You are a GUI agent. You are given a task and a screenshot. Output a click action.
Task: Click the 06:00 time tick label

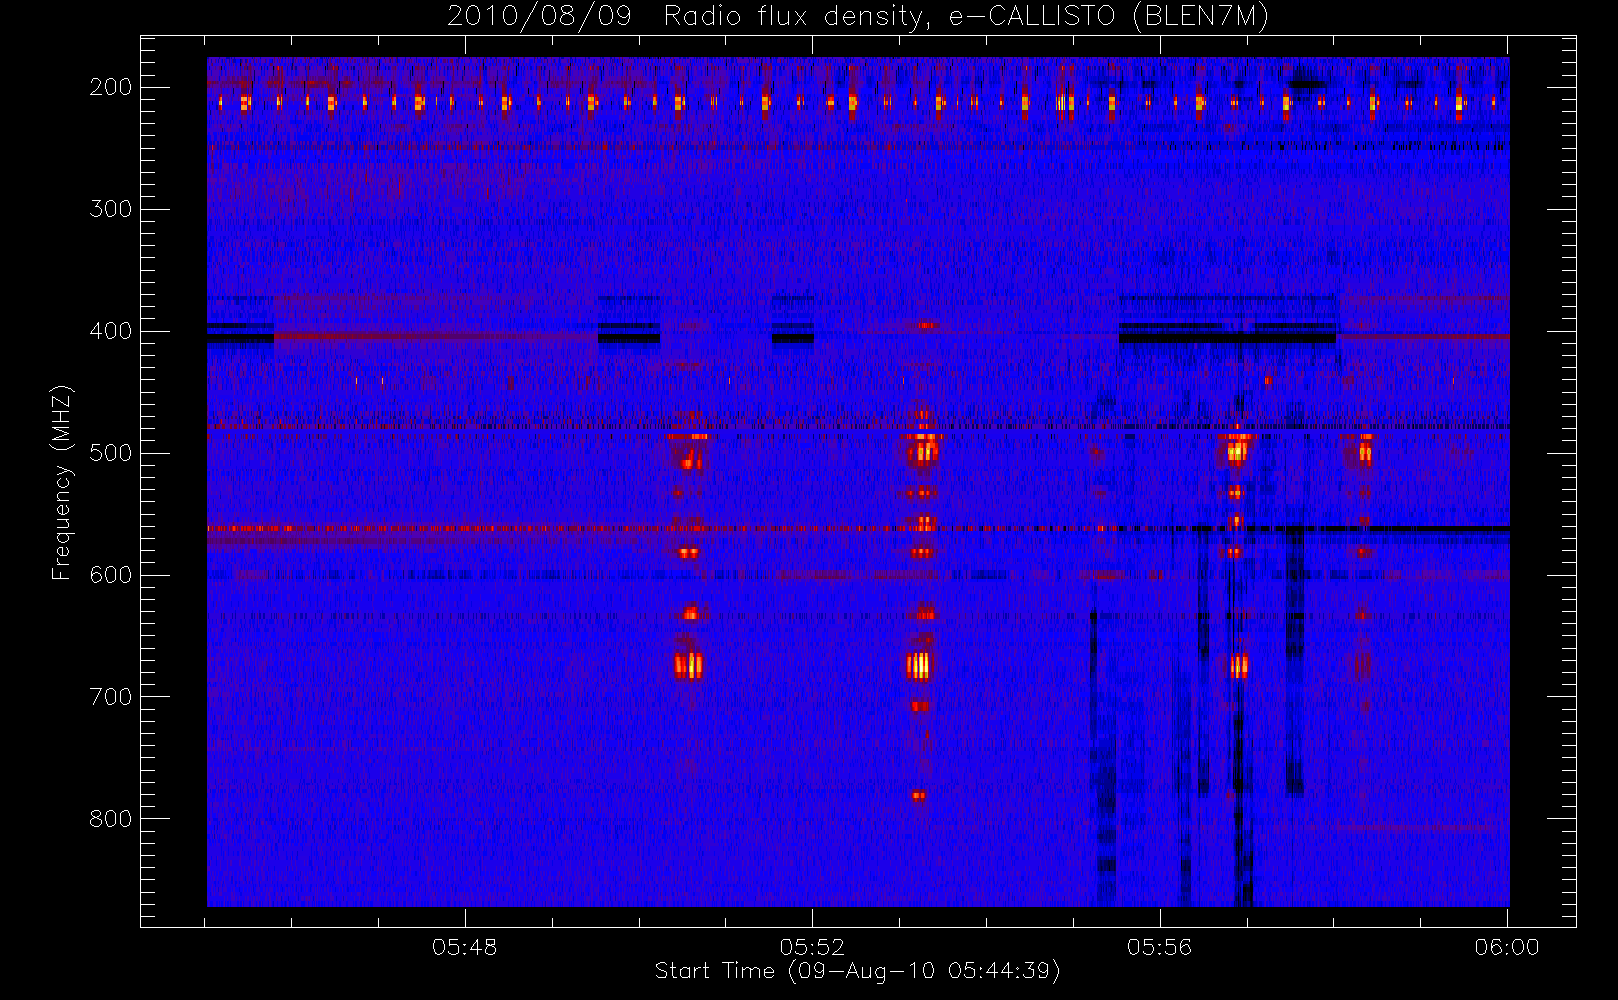point(1507,947)
